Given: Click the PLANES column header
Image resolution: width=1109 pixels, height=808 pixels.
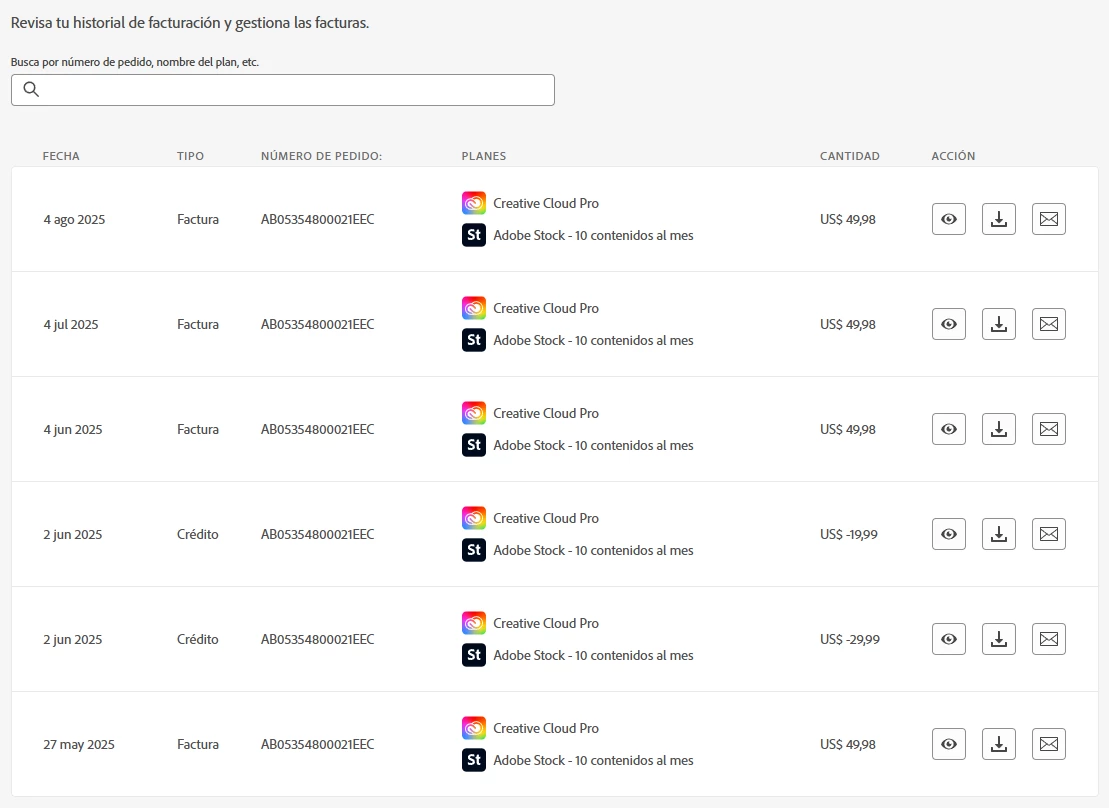Looking at the screenshot, I should coord(484,156).
